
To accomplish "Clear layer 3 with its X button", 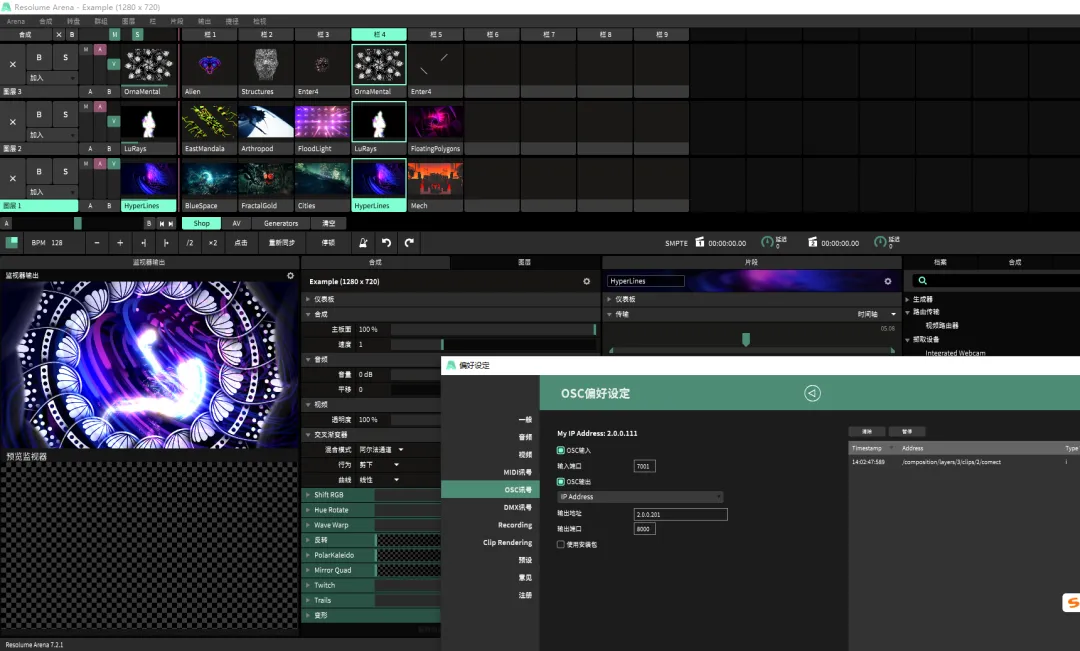I will (13, 64).
